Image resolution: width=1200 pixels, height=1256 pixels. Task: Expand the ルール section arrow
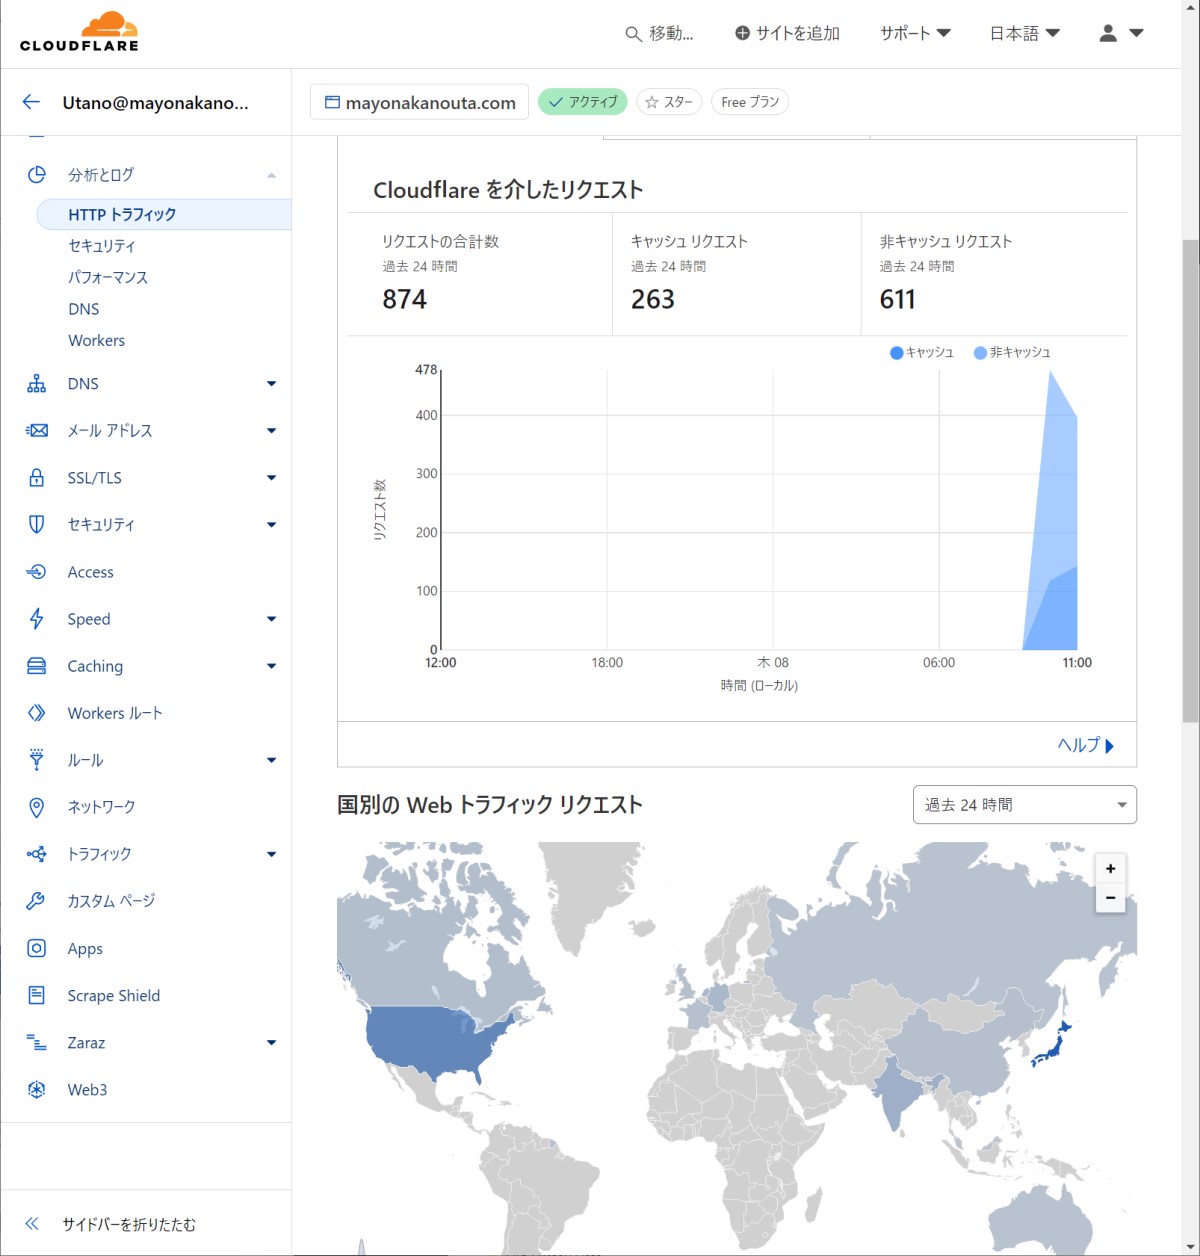(x=271, y=760)
